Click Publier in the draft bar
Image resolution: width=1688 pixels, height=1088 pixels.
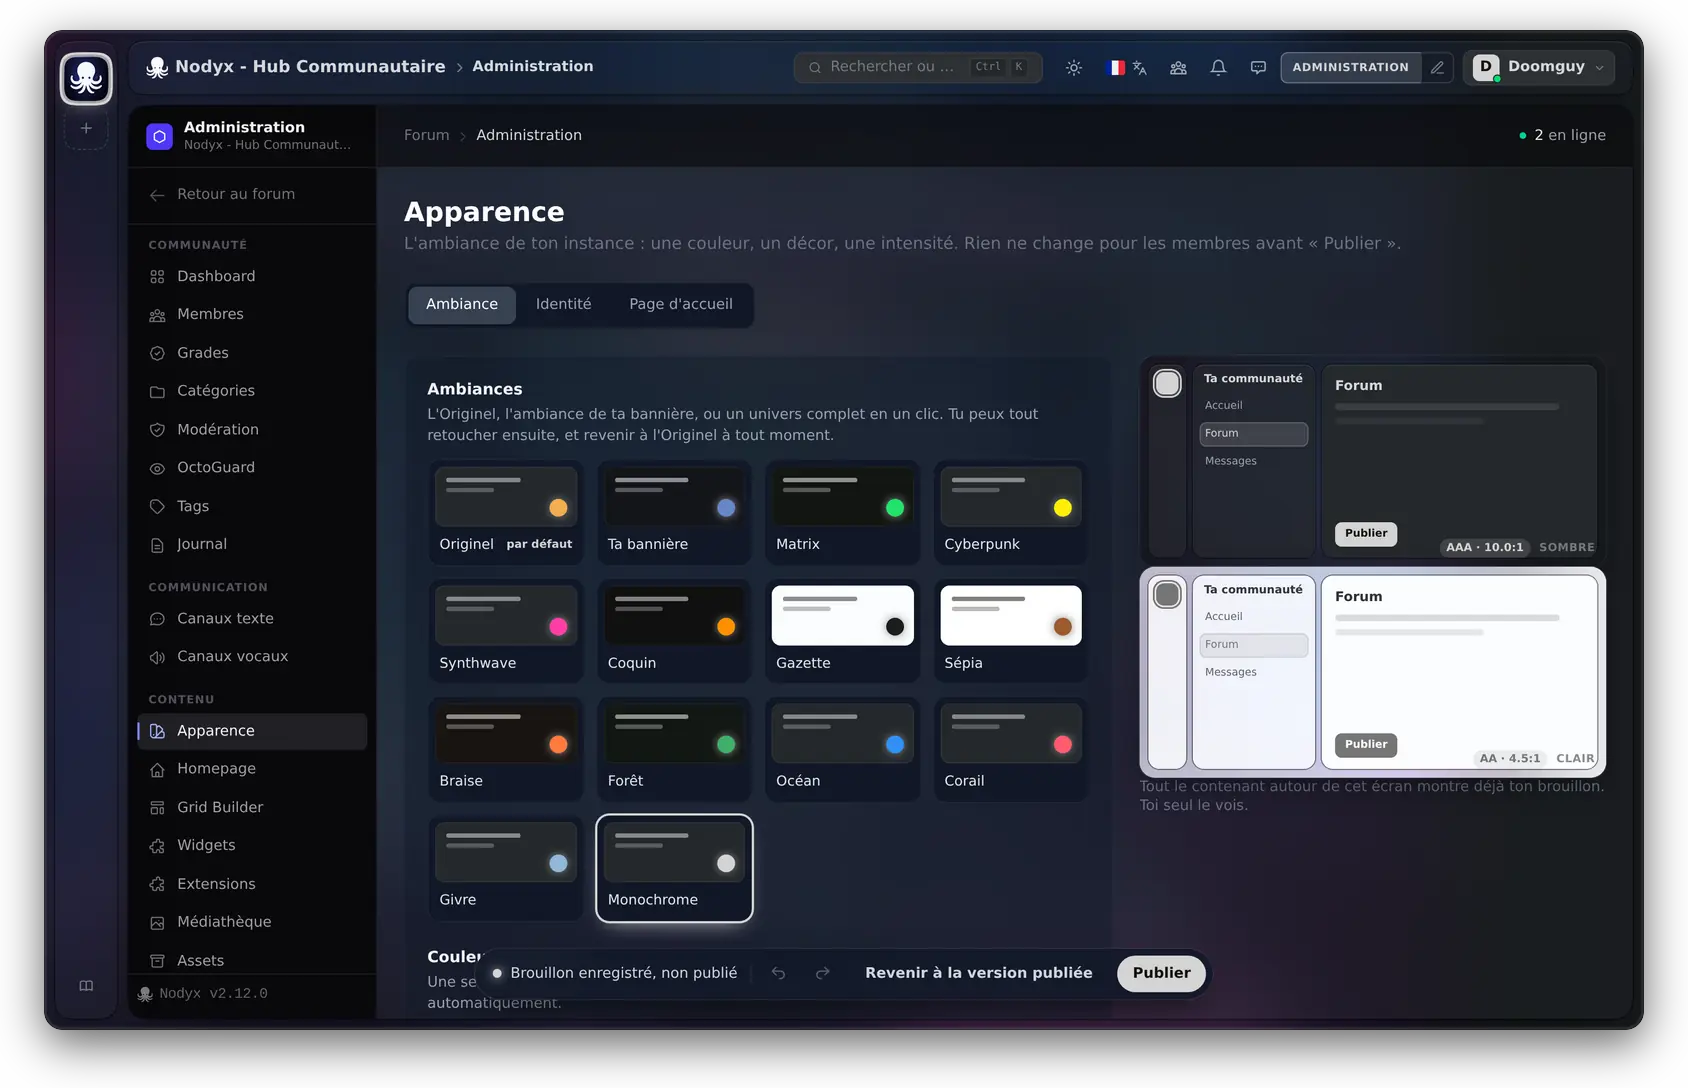(1161, 973)
